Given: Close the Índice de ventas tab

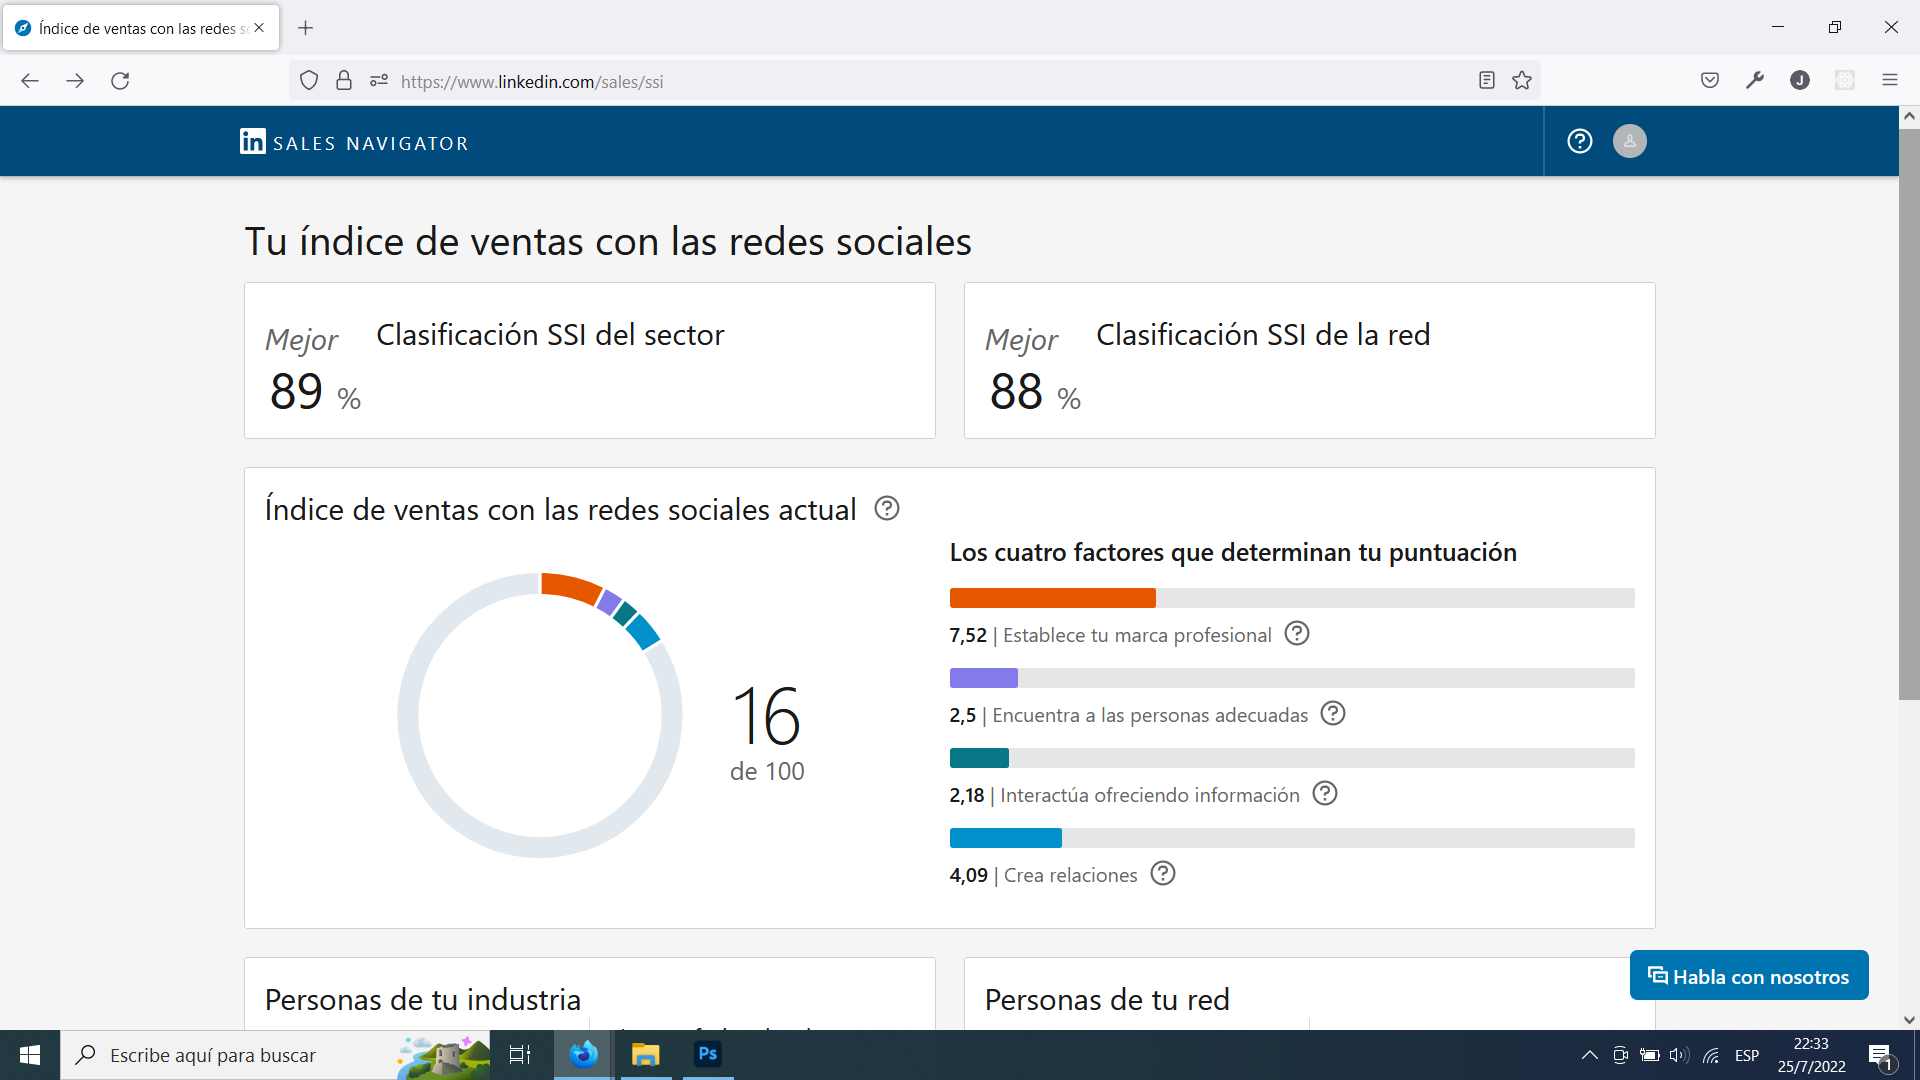Looking at the screenshot, I should 259,28.
